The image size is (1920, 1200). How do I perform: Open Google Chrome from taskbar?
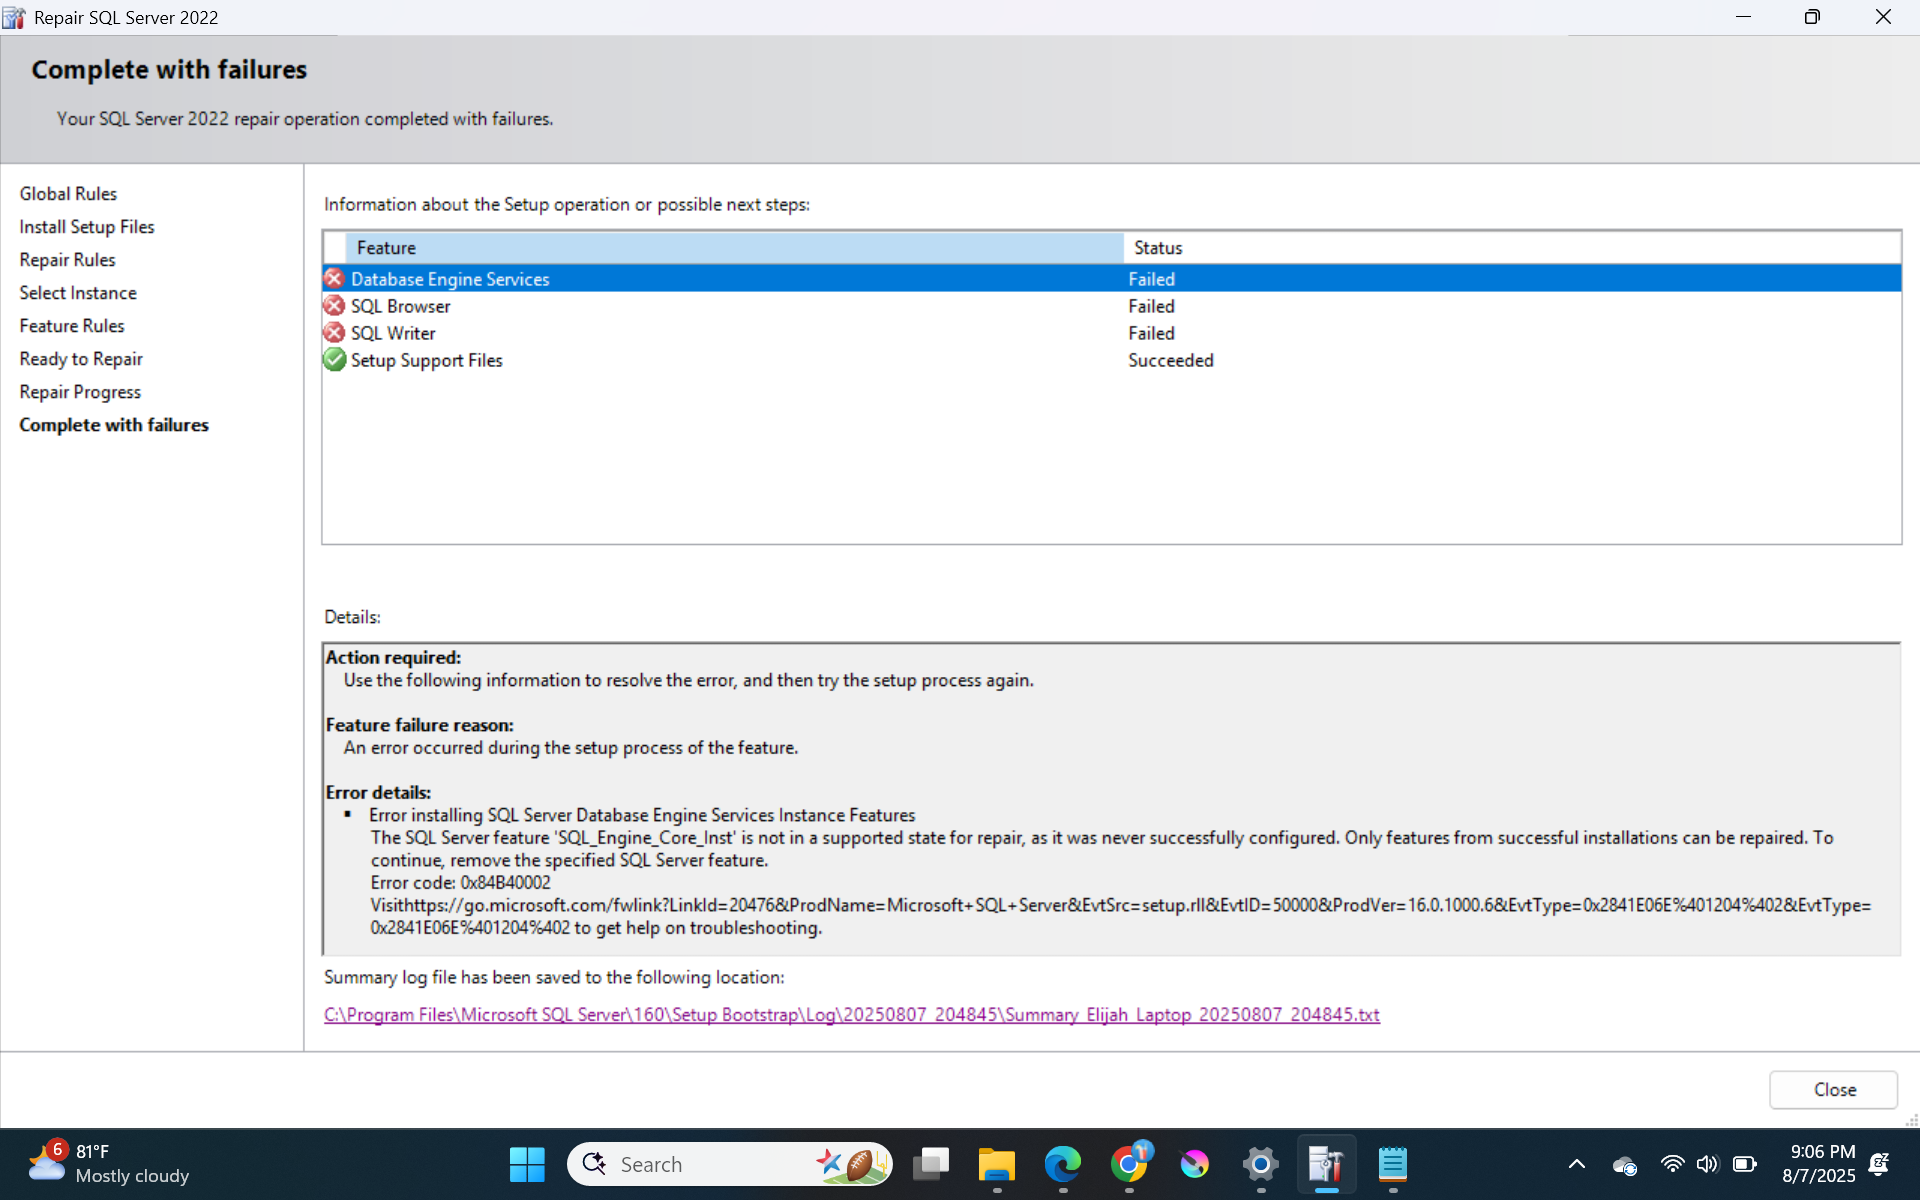[x=1129, y=1164]
